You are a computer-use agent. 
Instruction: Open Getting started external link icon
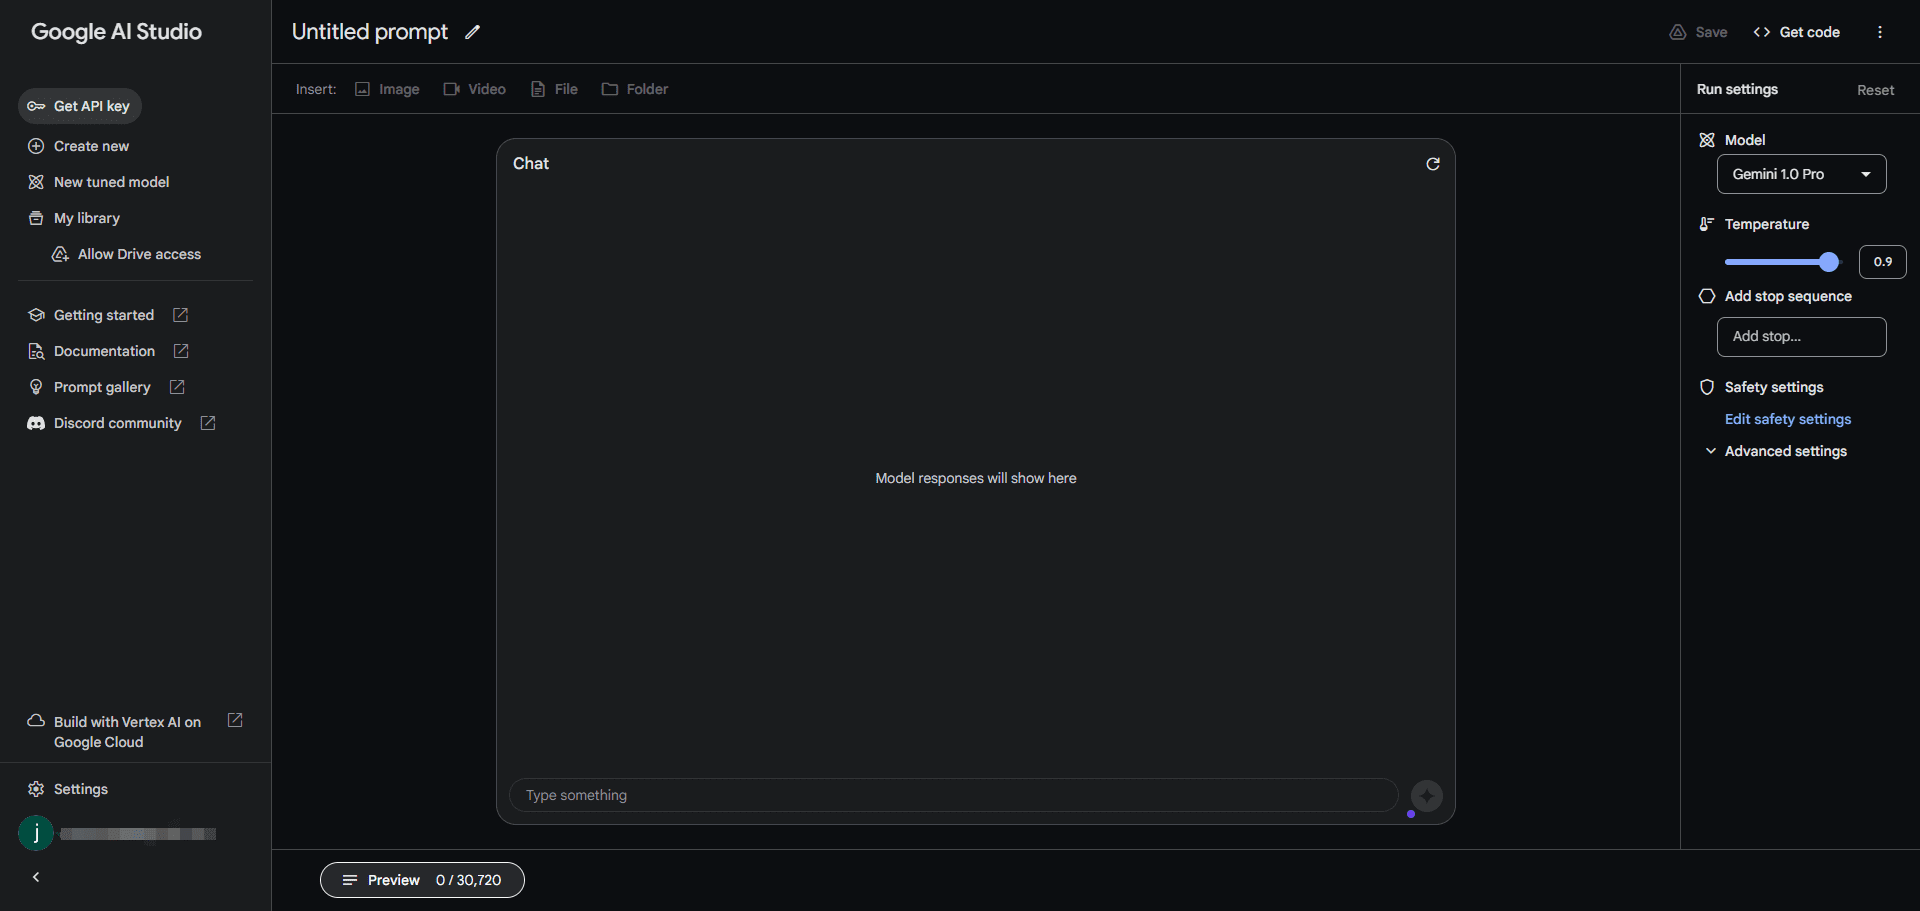(x=181, y=315)
